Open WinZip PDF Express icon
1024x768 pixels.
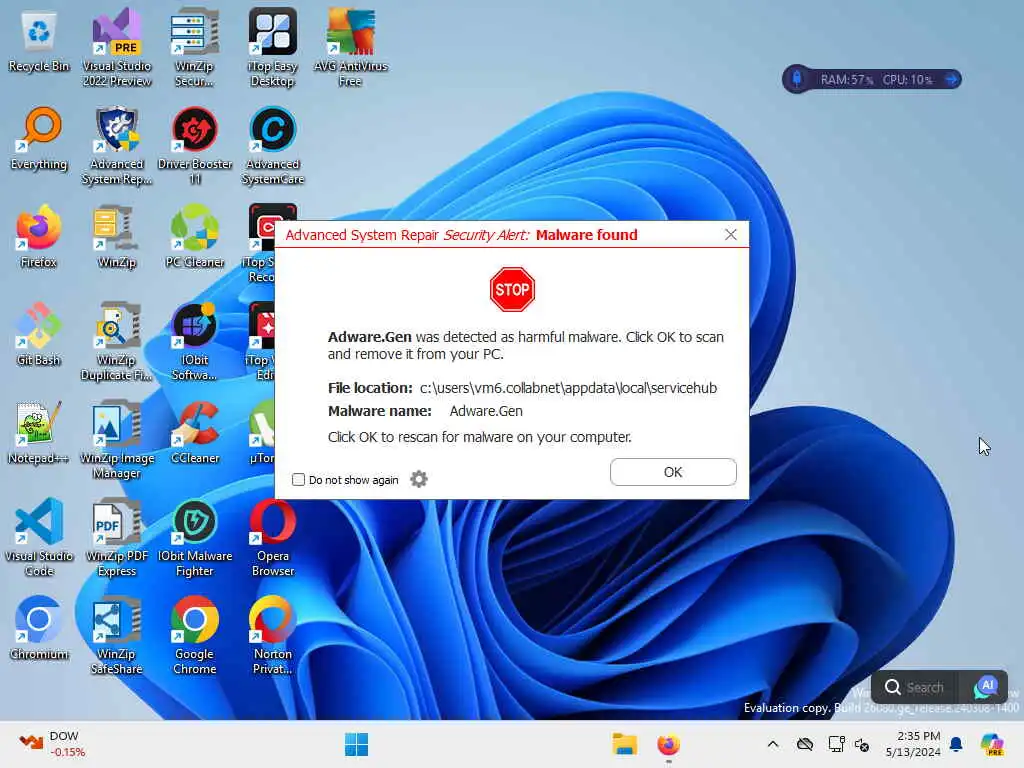click(116, 537)
